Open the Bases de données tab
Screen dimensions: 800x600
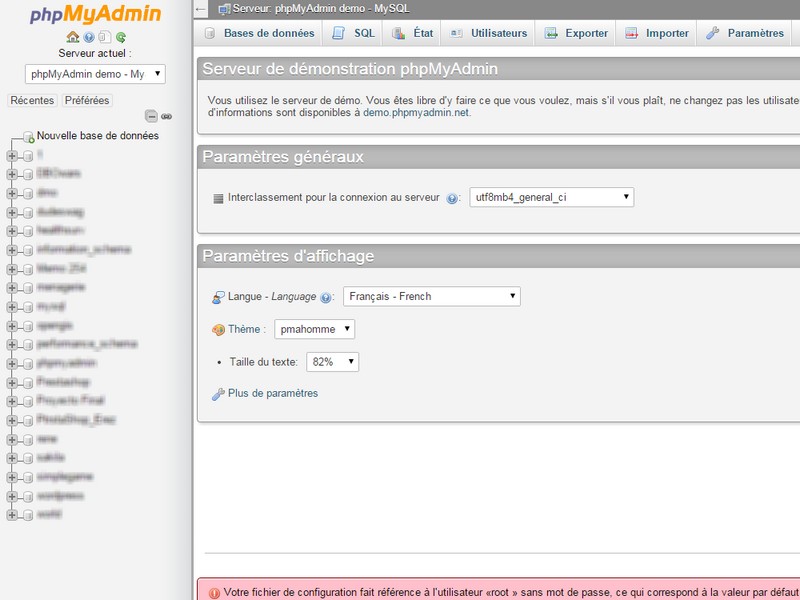point(259,33)
